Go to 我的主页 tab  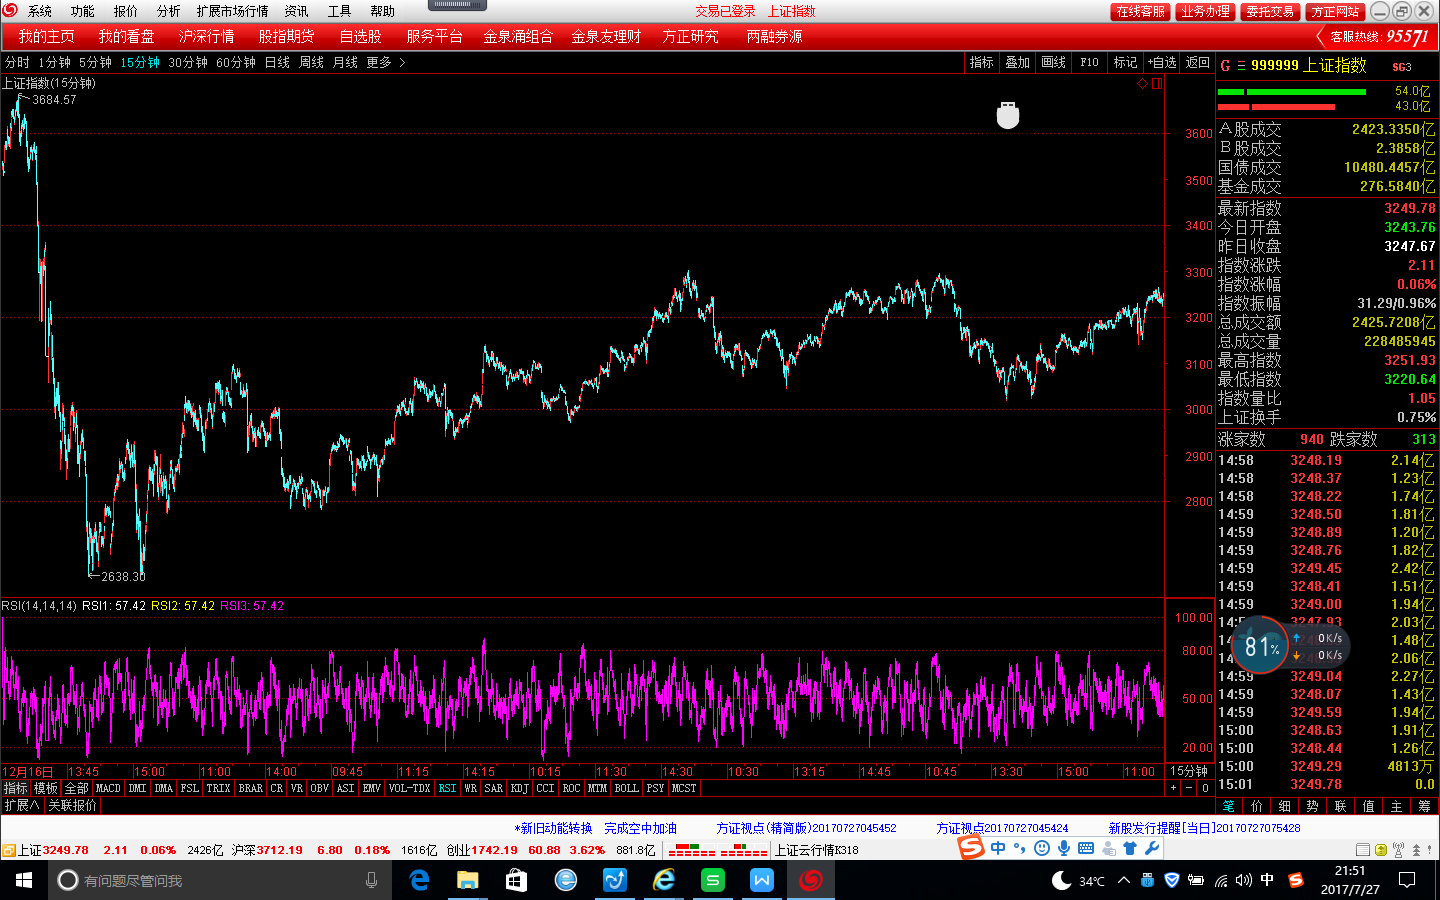tap(46, 36)
